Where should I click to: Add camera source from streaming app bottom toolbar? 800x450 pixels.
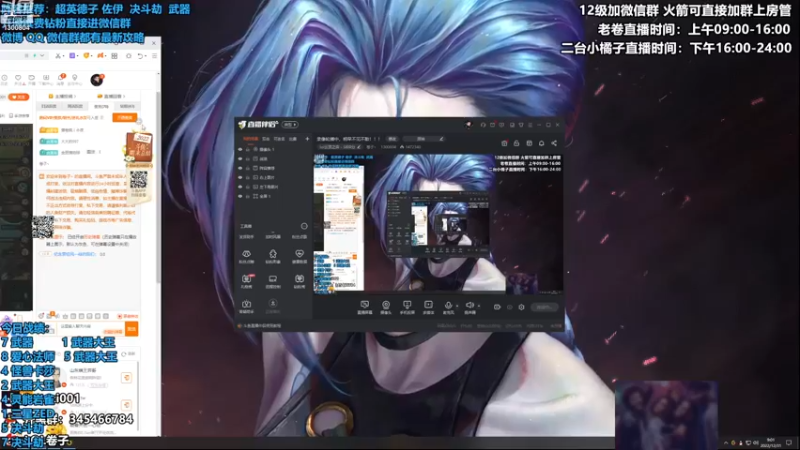pos(386,307)
